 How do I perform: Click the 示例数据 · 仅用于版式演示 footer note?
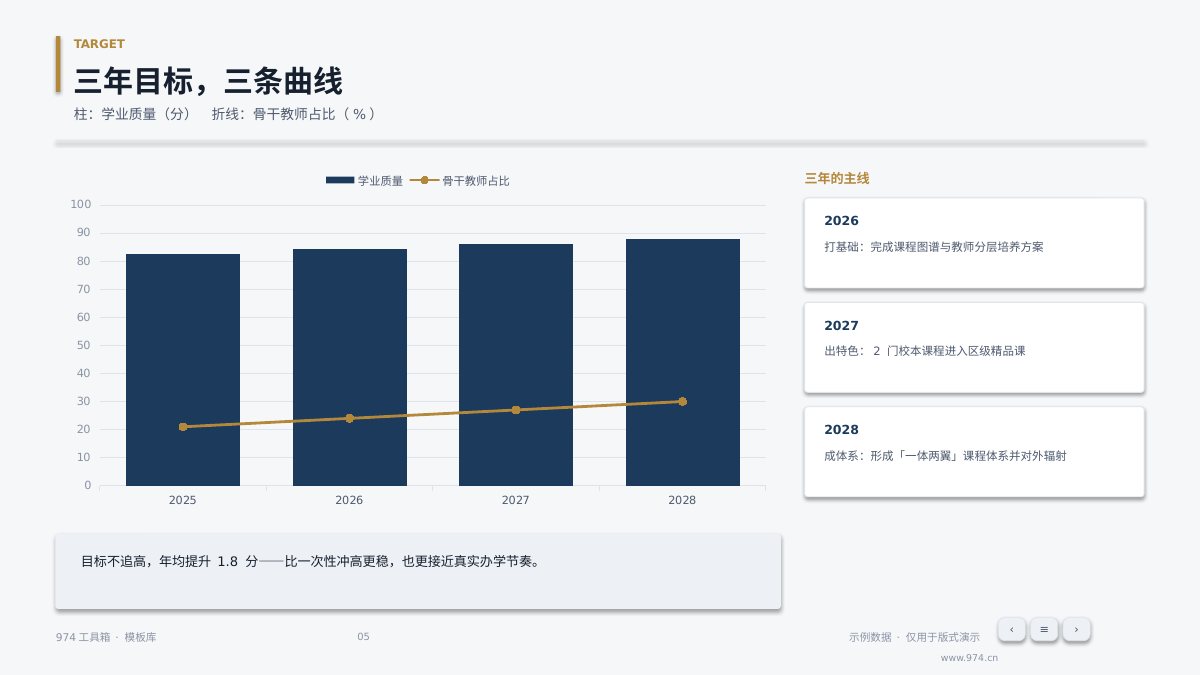pos(914,637)
